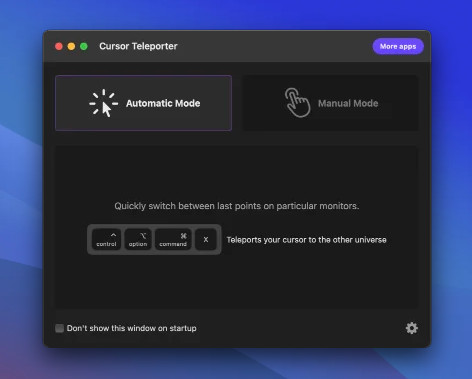472x379 pixels.
Task: Click the option key in shortcut
Action: pos(138,239)
